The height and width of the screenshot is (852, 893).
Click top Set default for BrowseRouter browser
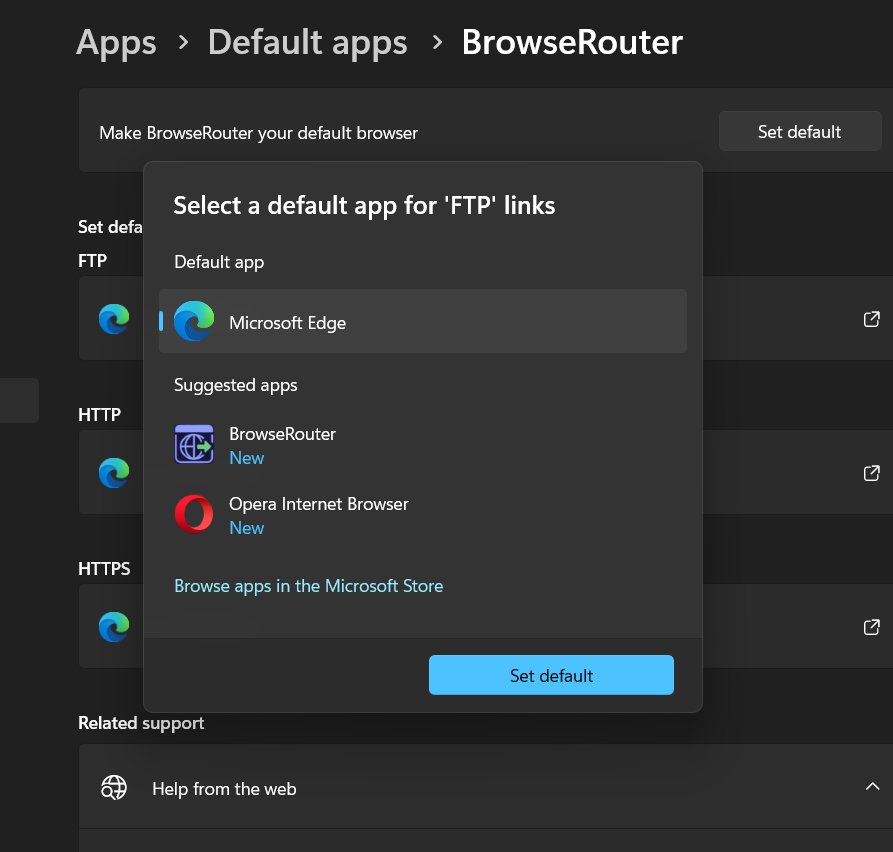tap(800, 132)
